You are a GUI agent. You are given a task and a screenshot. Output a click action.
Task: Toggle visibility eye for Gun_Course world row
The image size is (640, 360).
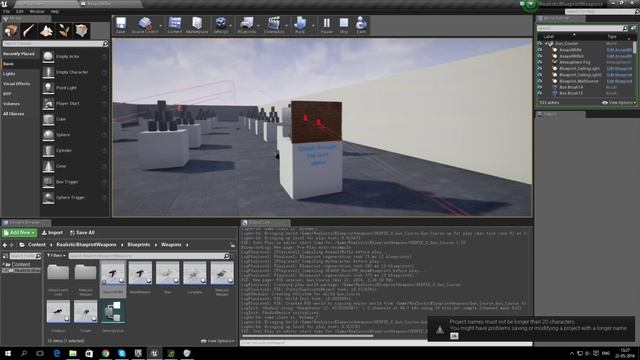(540, 44)
